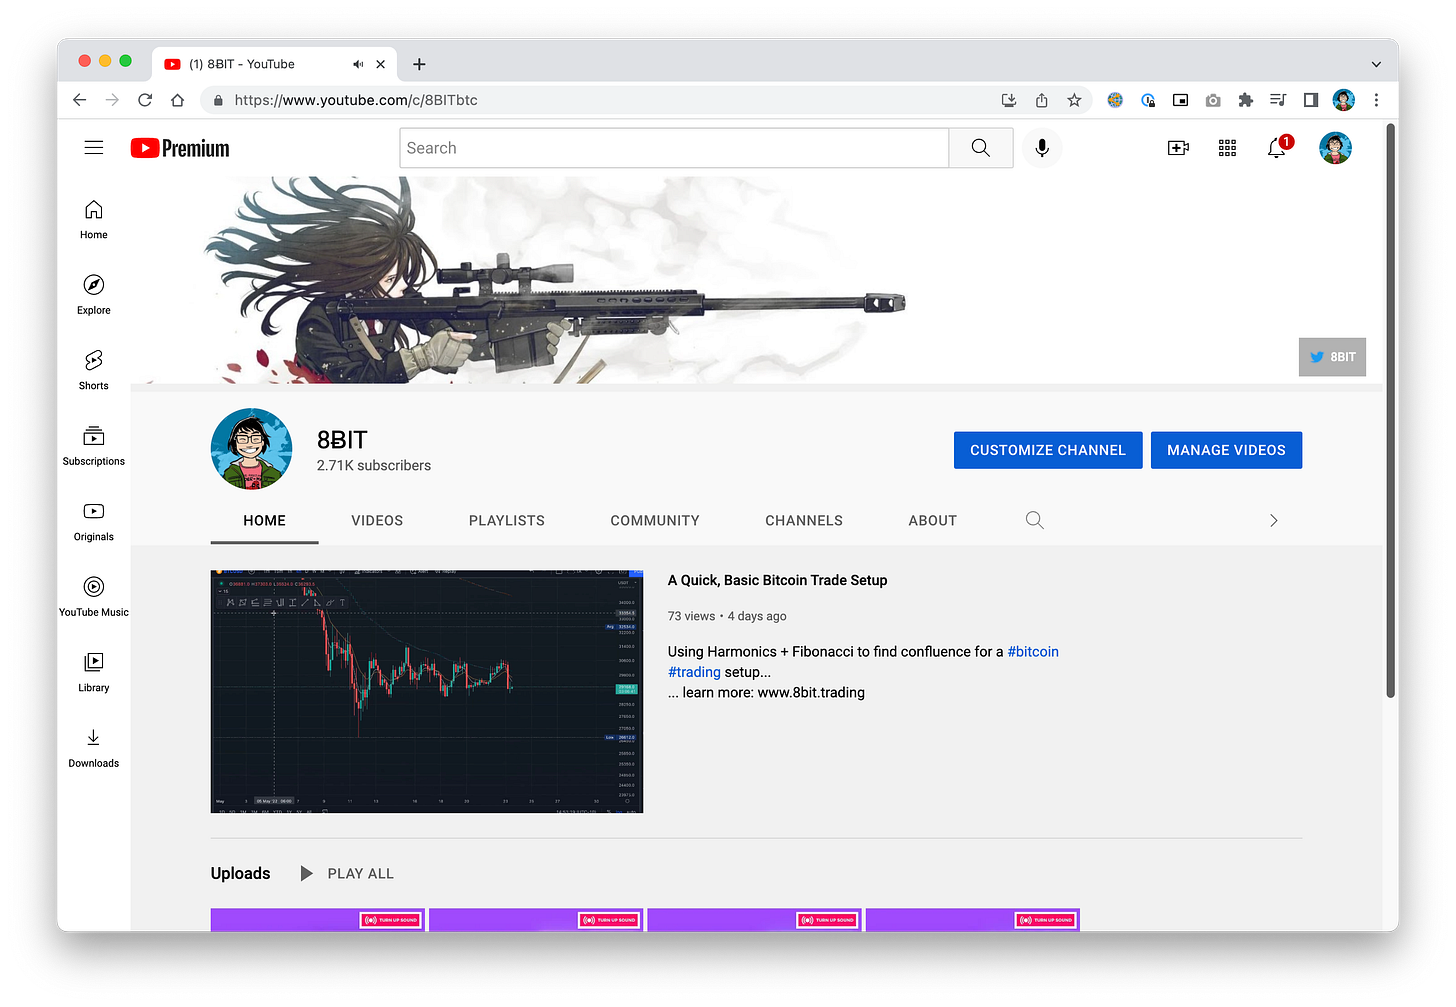Open the YouTube hamburger guide menu
Image resolution: width=1456 pixels, height=1007 pixels.
[x=94, y=148]
